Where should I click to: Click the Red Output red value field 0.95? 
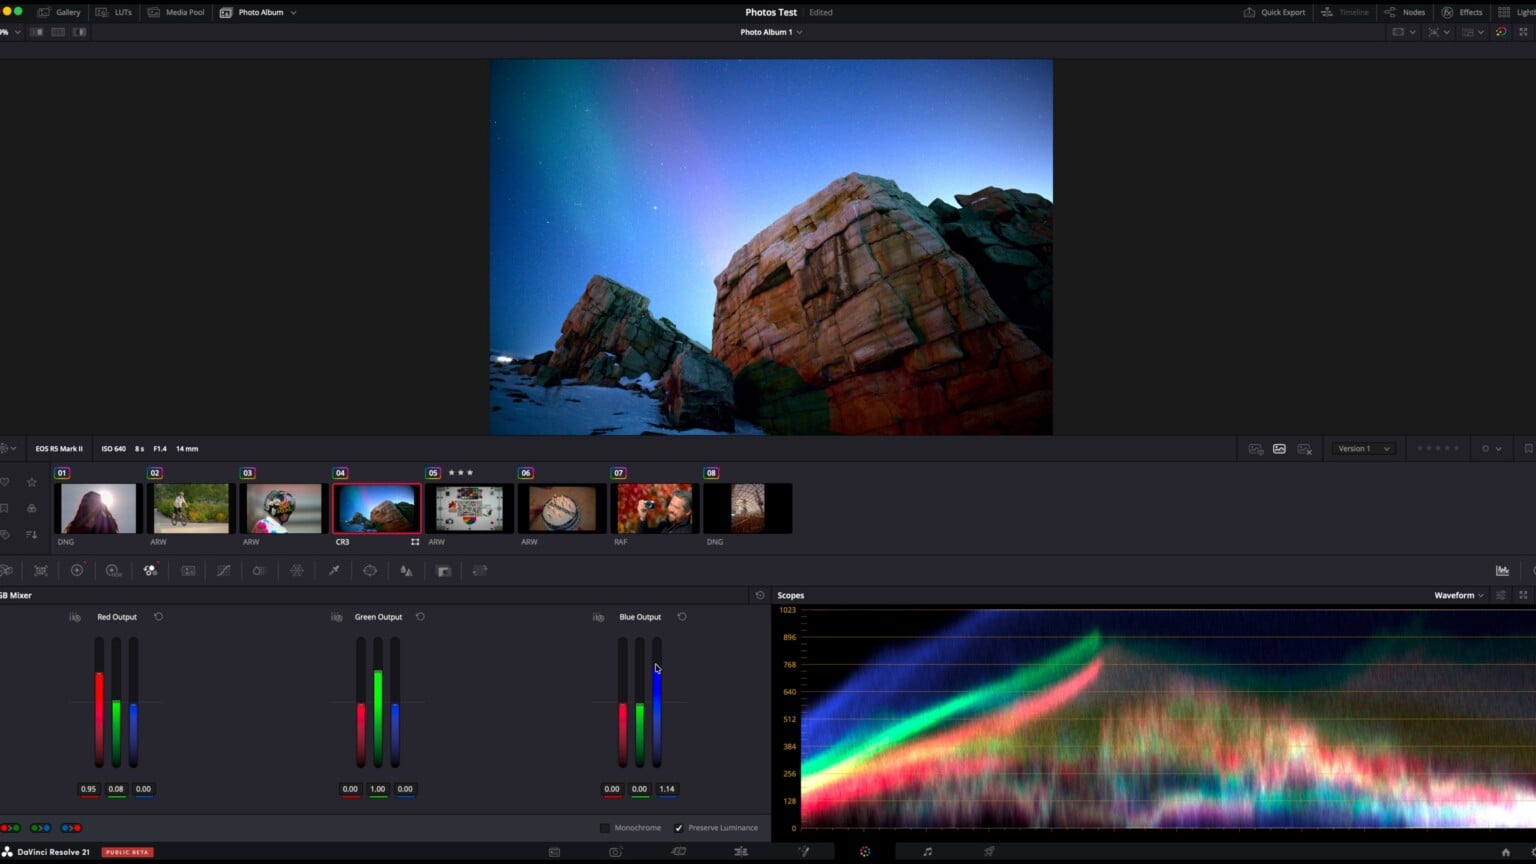coord(89,789)
